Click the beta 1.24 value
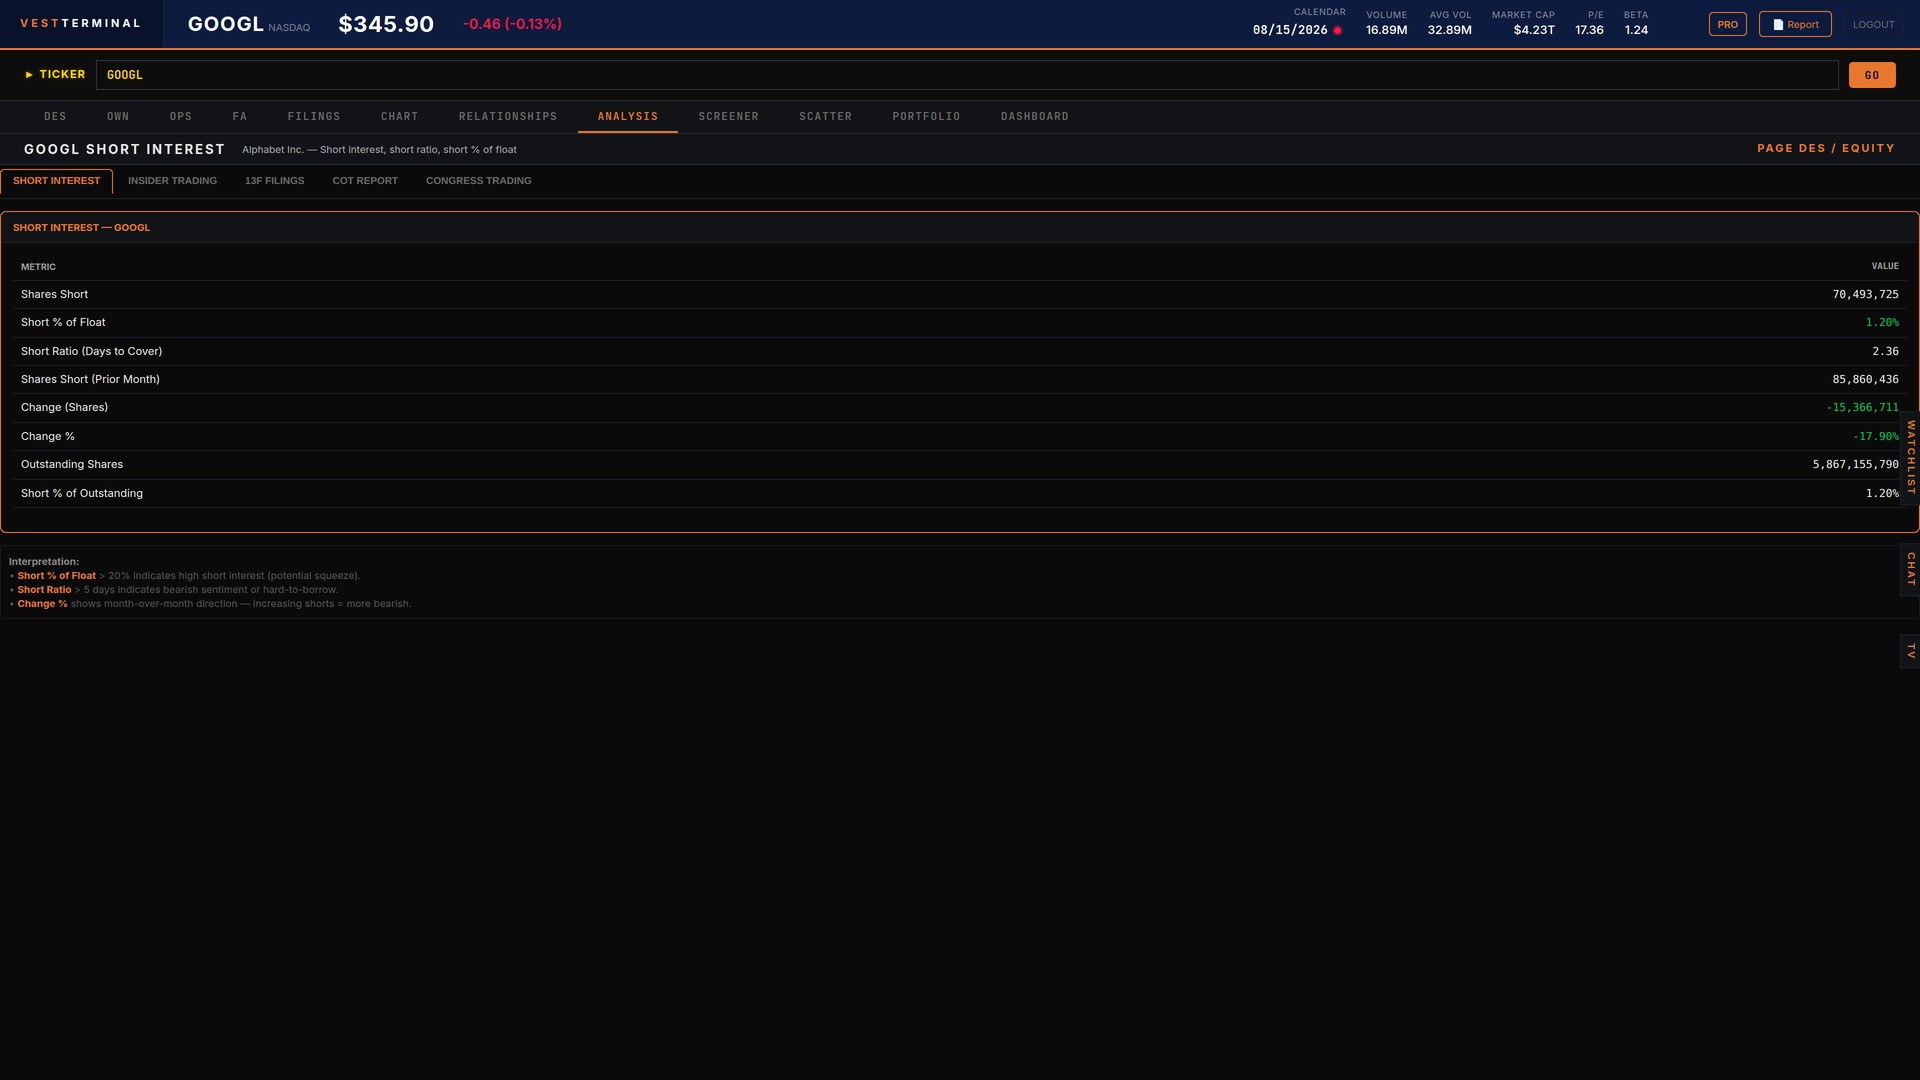Image resolution: width=1920 pixels, height=1080 pixels. coord(1636,30)
